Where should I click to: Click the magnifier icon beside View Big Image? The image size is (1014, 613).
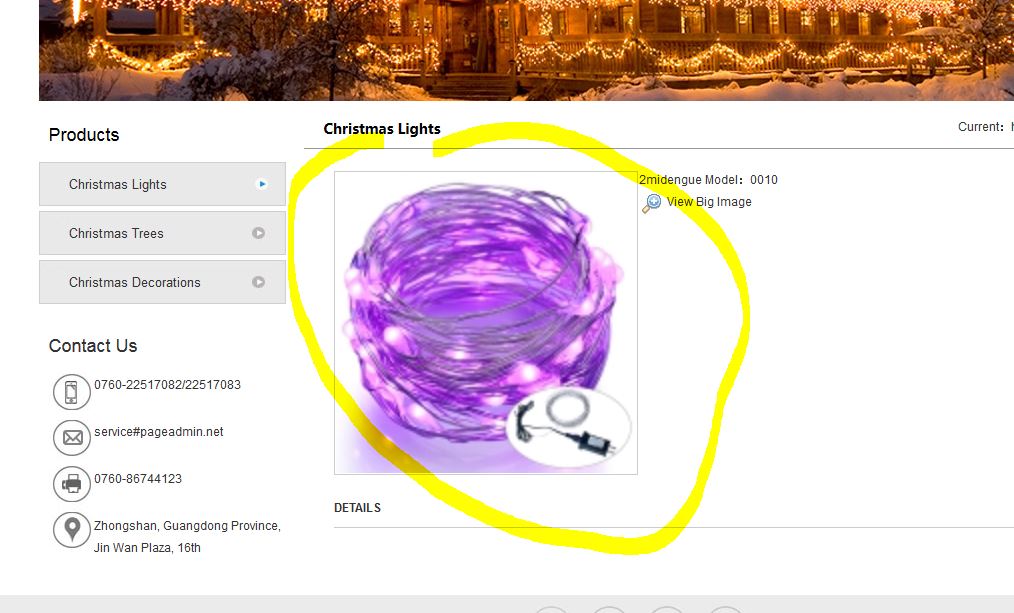651,203
